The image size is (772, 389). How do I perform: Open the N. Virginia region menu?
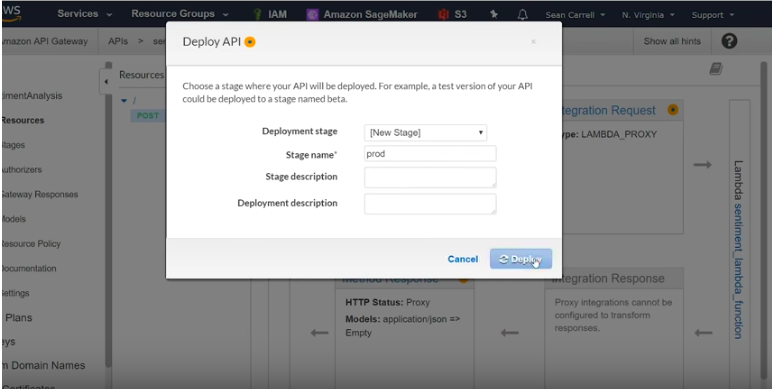pos(648,15)
